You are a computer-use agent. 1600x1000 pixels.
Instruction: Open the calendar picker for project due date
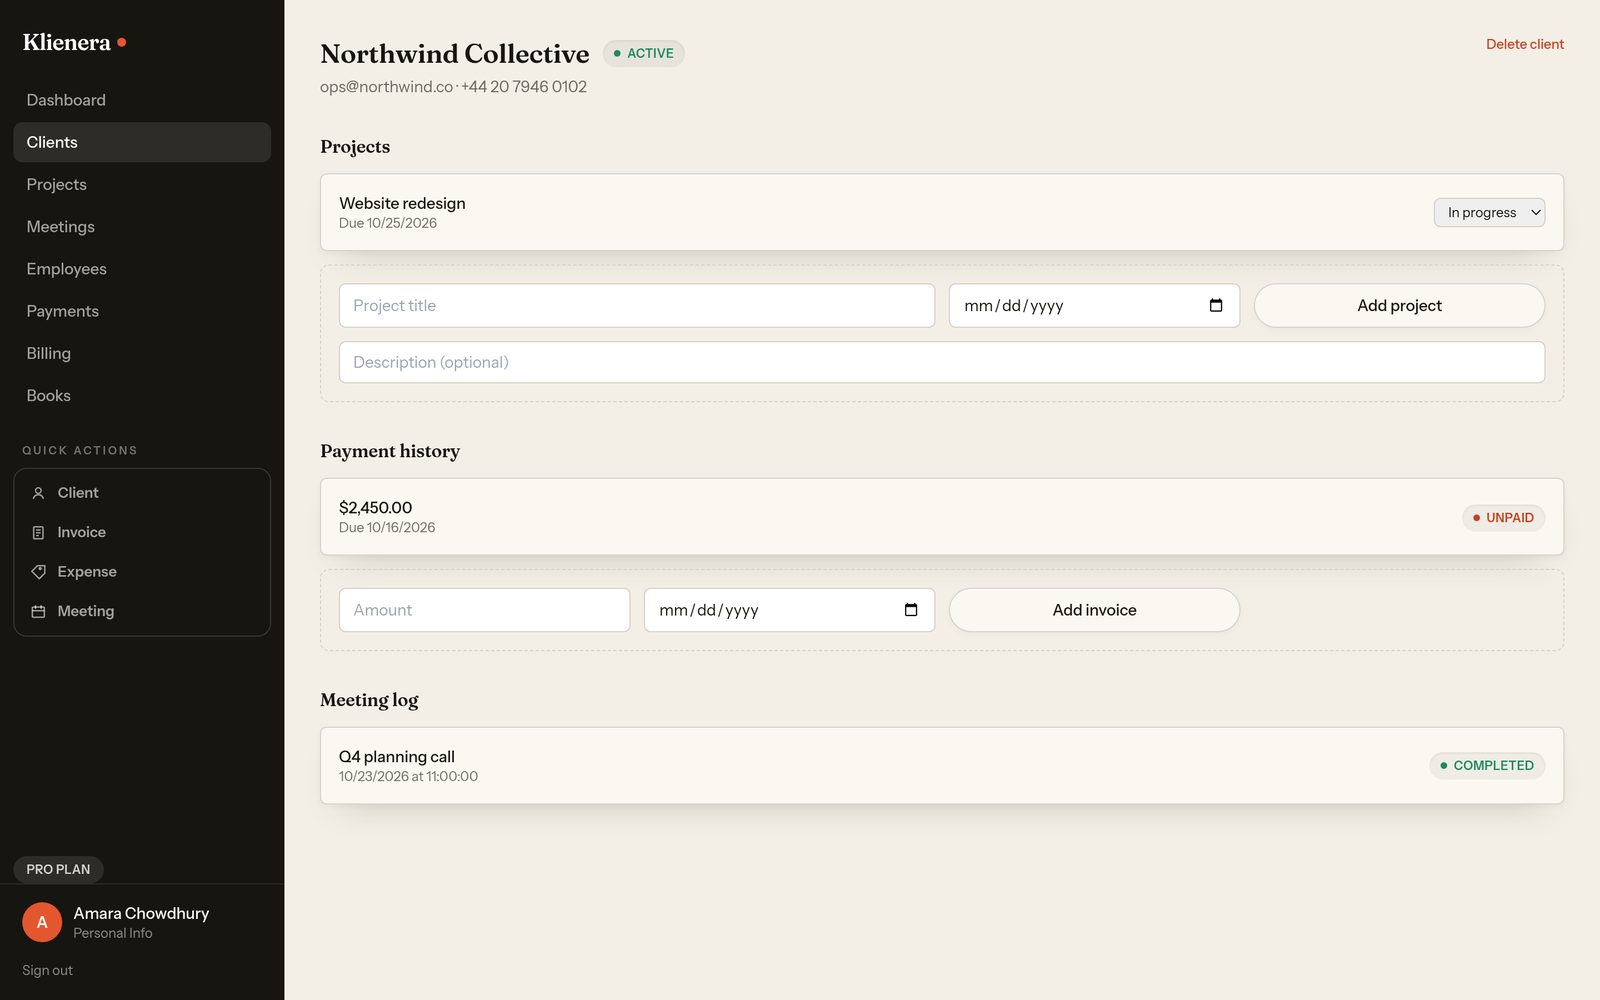[1216, 305]
